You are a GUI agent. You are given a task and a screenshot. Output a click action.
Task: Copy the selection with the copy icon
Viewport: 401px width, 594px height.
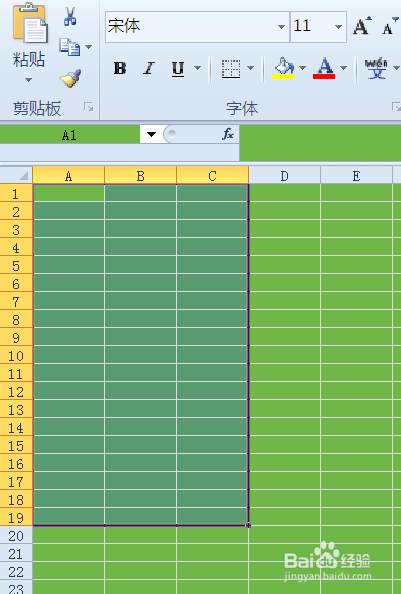point(69,47)
